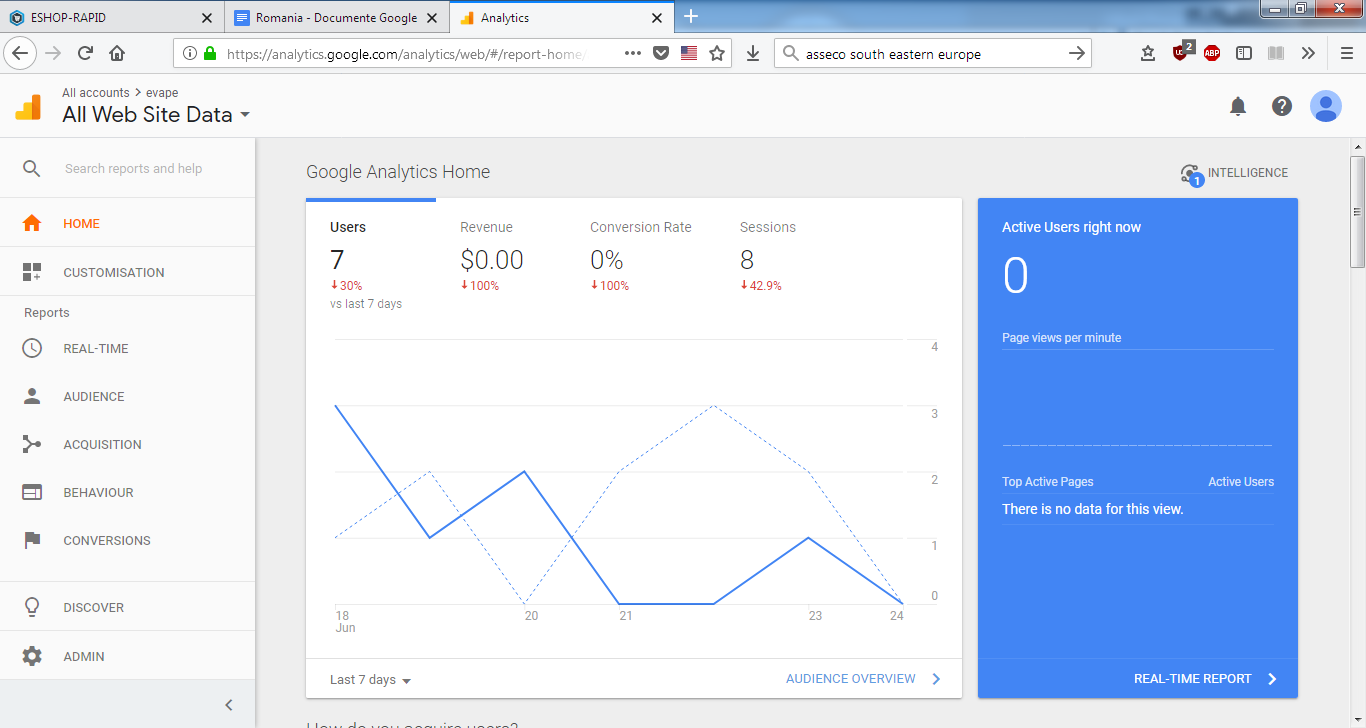Click the search magnifier icon in sidebar
The width and height of the screenshot is (1366, 728).
32,169
